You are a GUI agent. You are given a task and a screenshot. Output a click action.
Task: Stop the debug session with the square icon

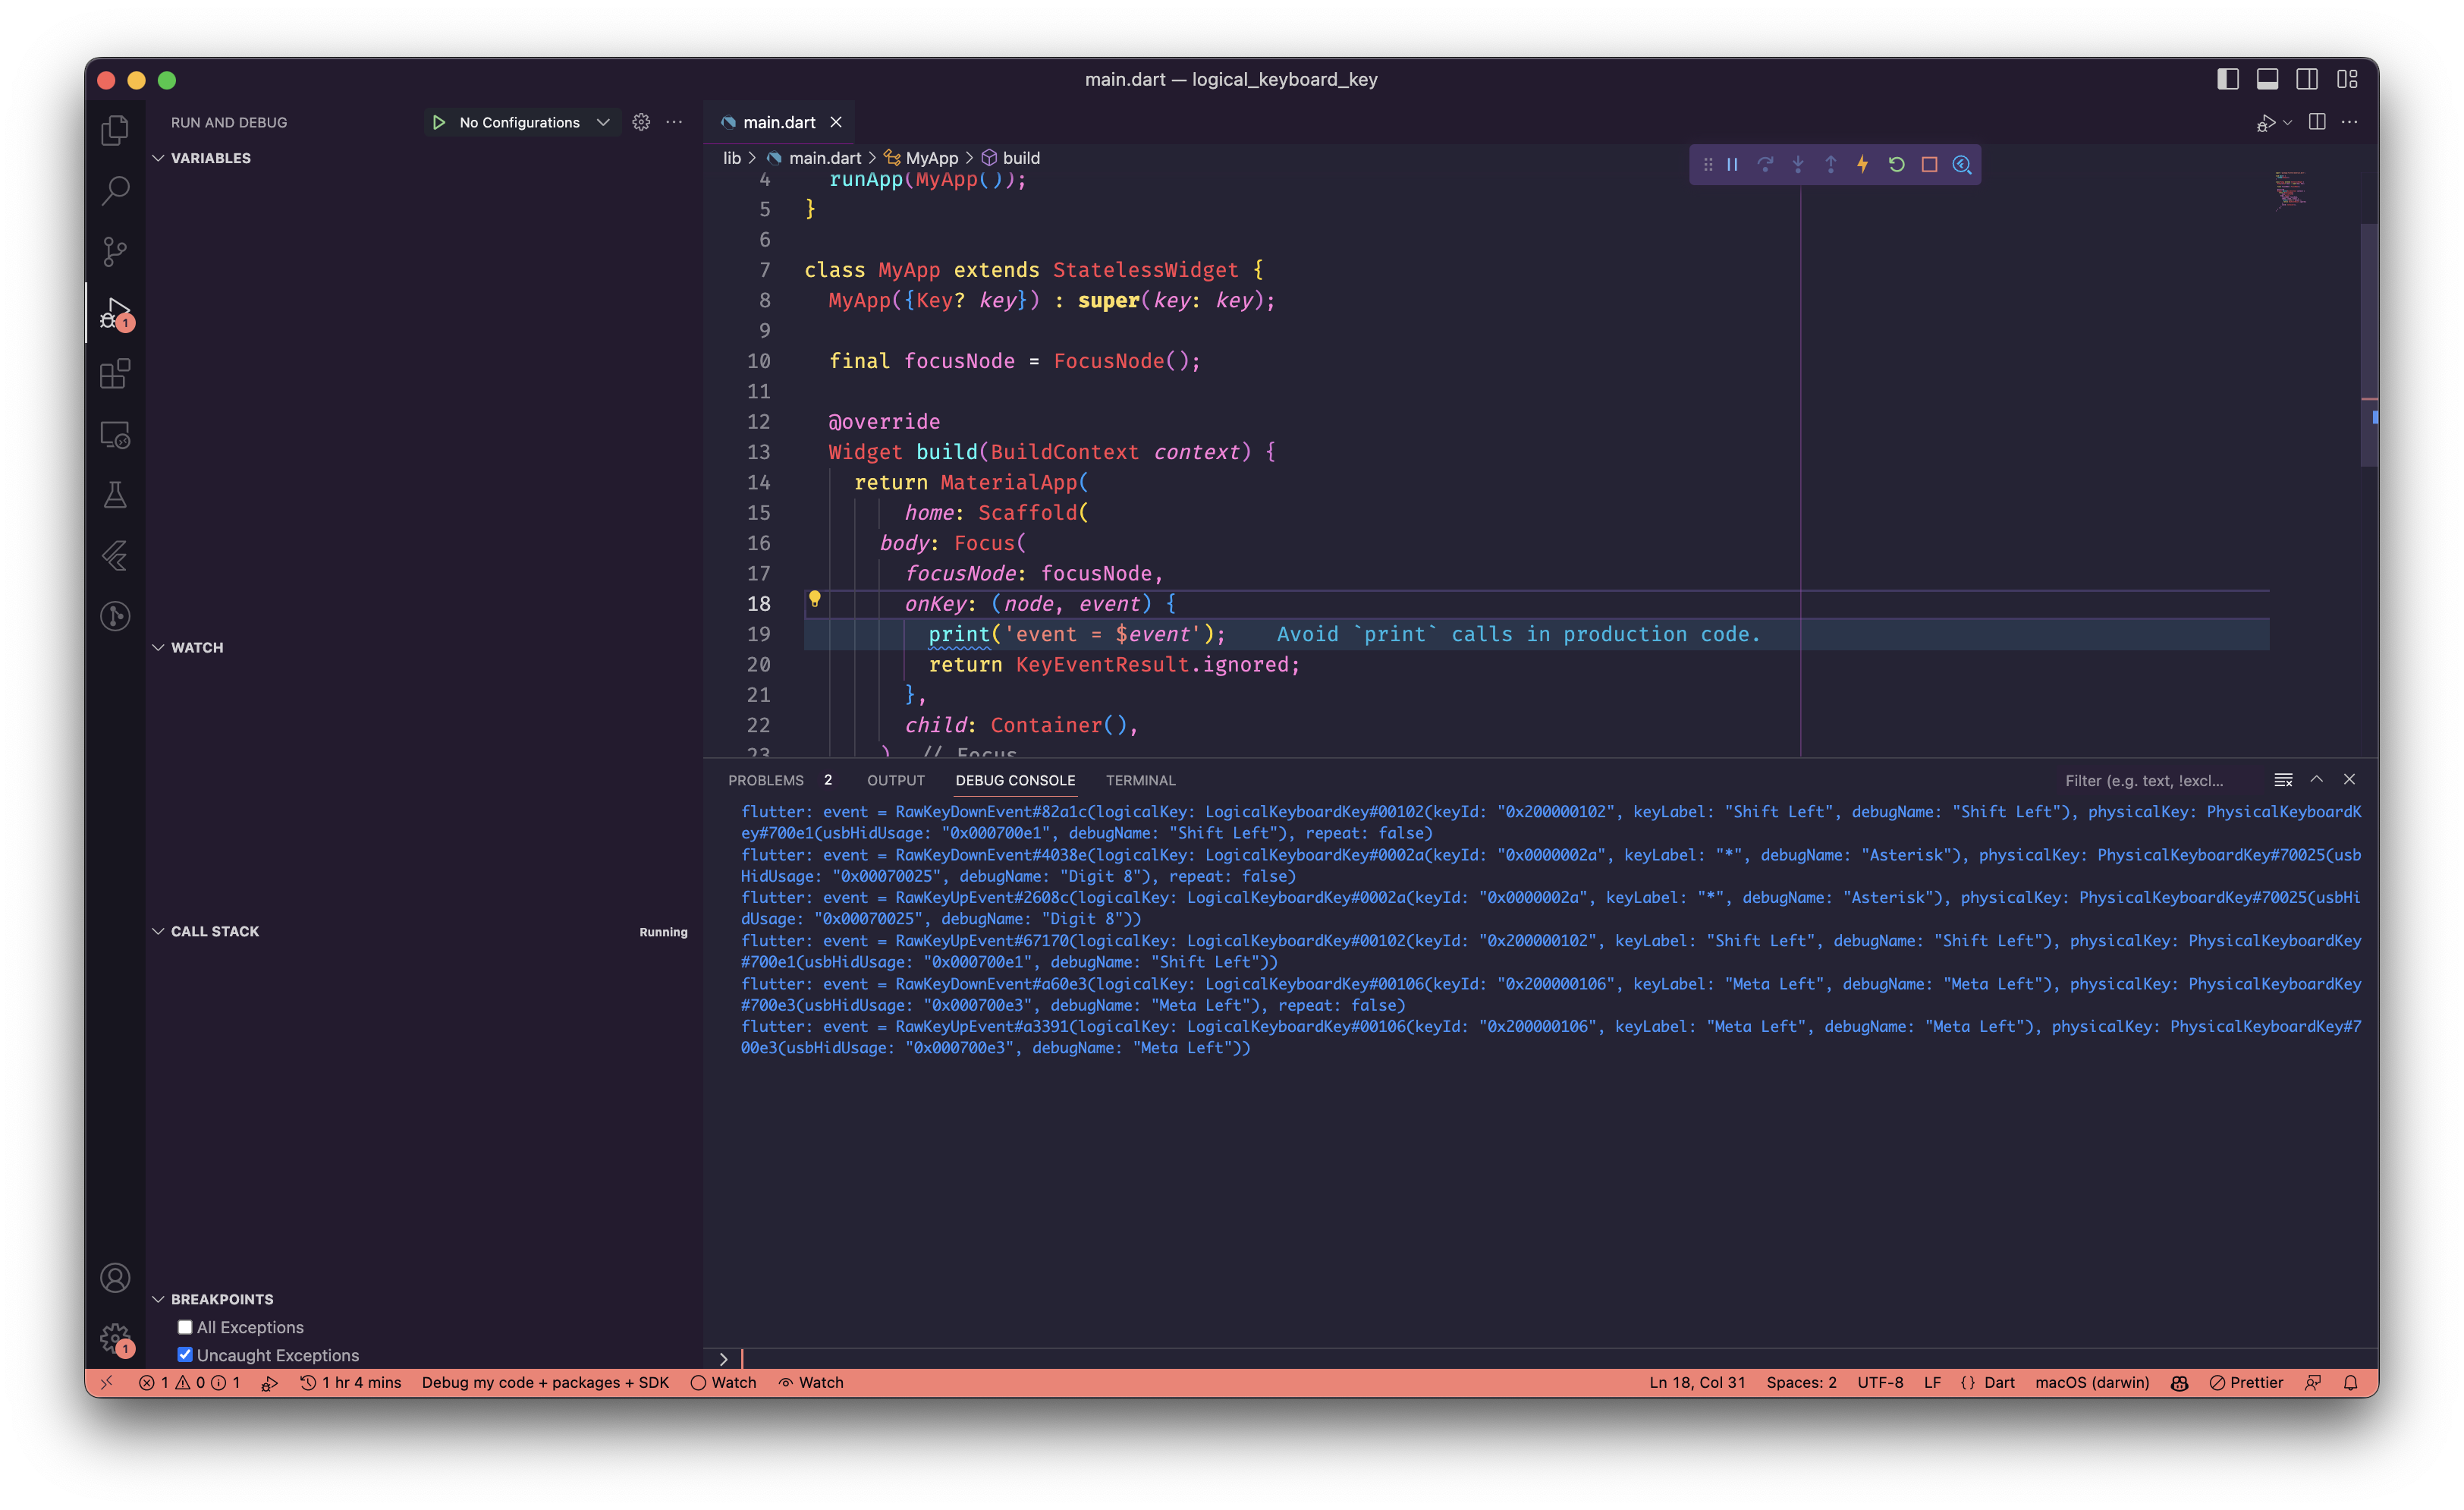click(x=1929, y=164)
